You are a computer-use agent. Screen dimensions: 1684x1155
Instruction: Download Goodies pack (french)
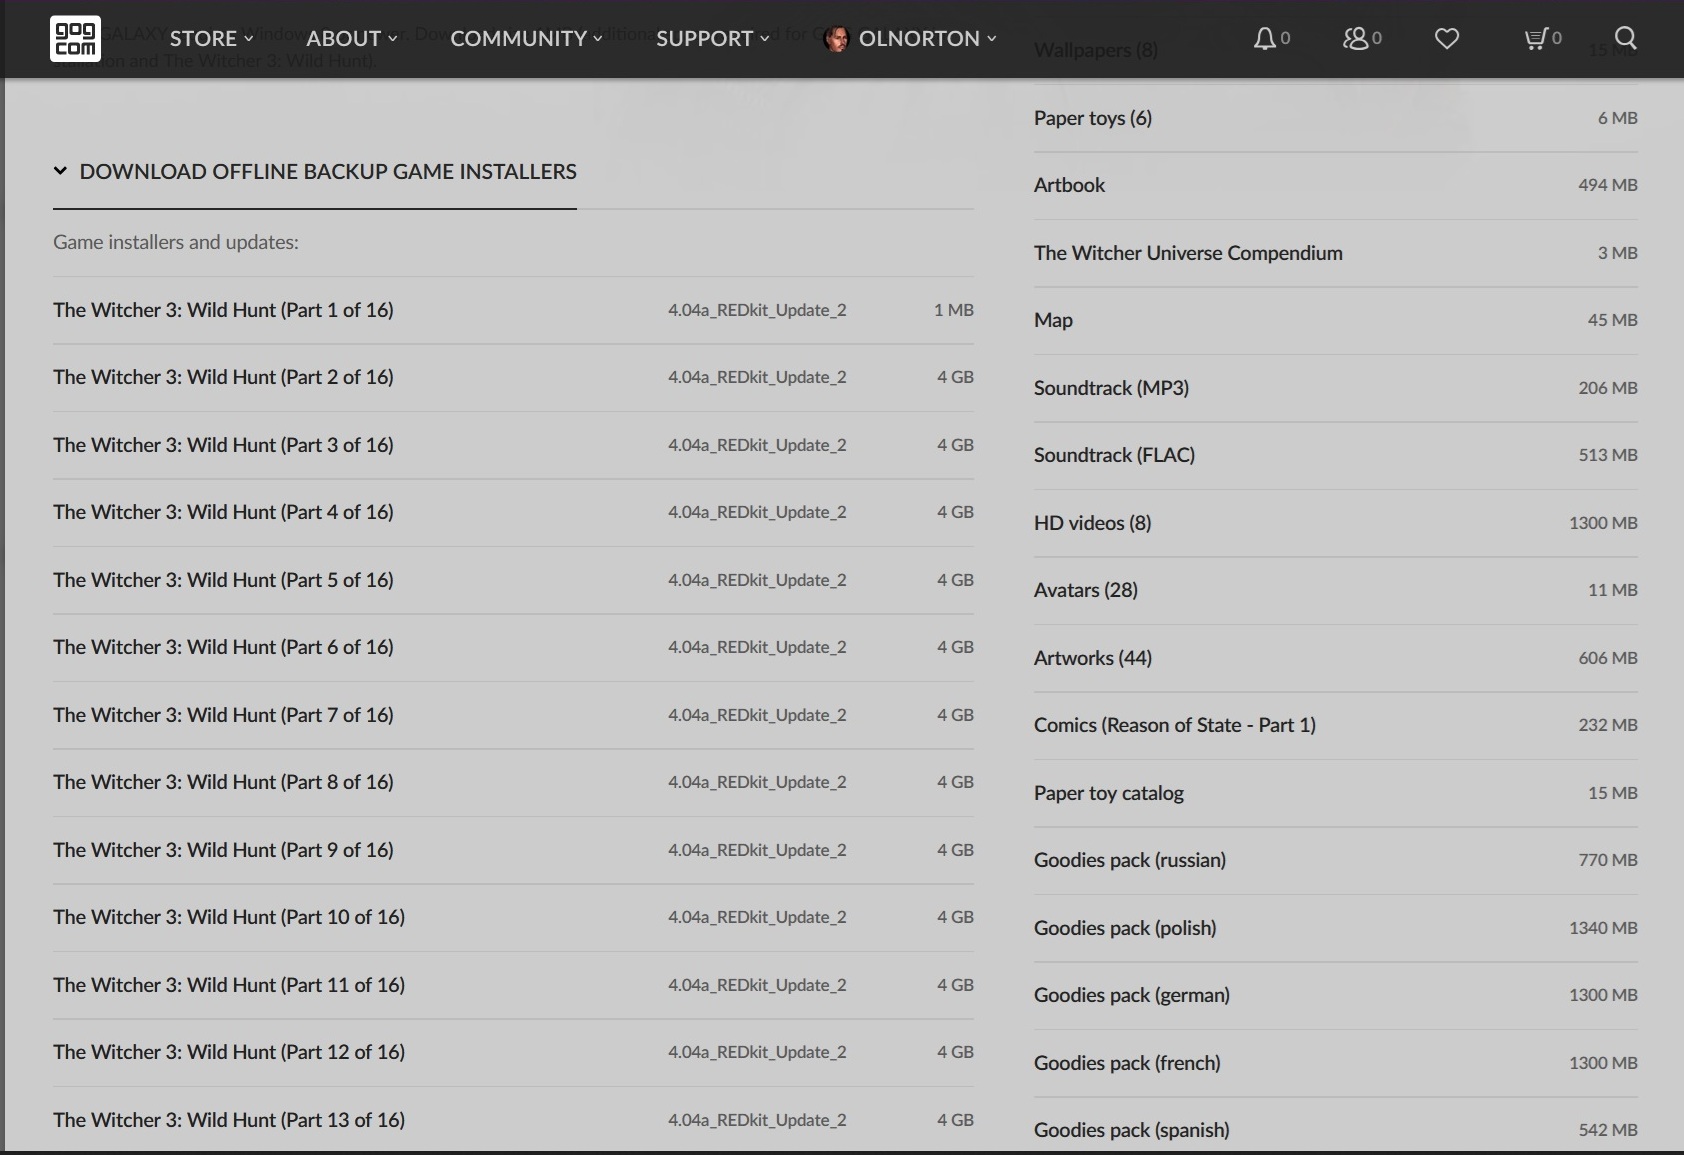[x=1336, y=1063]
